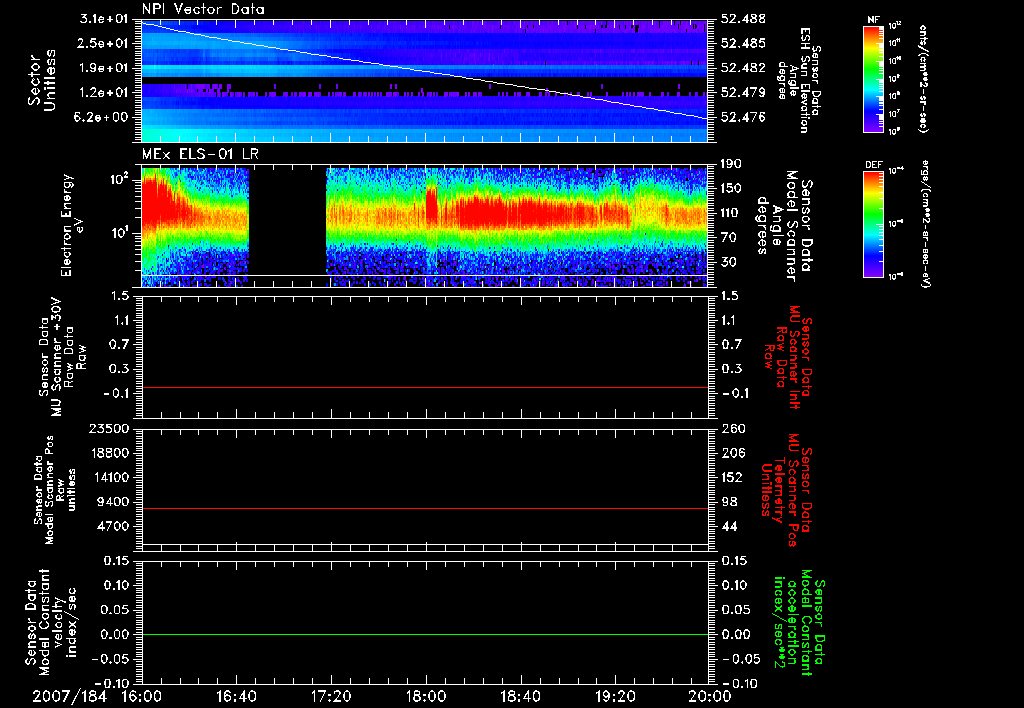Click the 9400 scanner position tick label
The image size is (1024, 708).
coord(113,502)
